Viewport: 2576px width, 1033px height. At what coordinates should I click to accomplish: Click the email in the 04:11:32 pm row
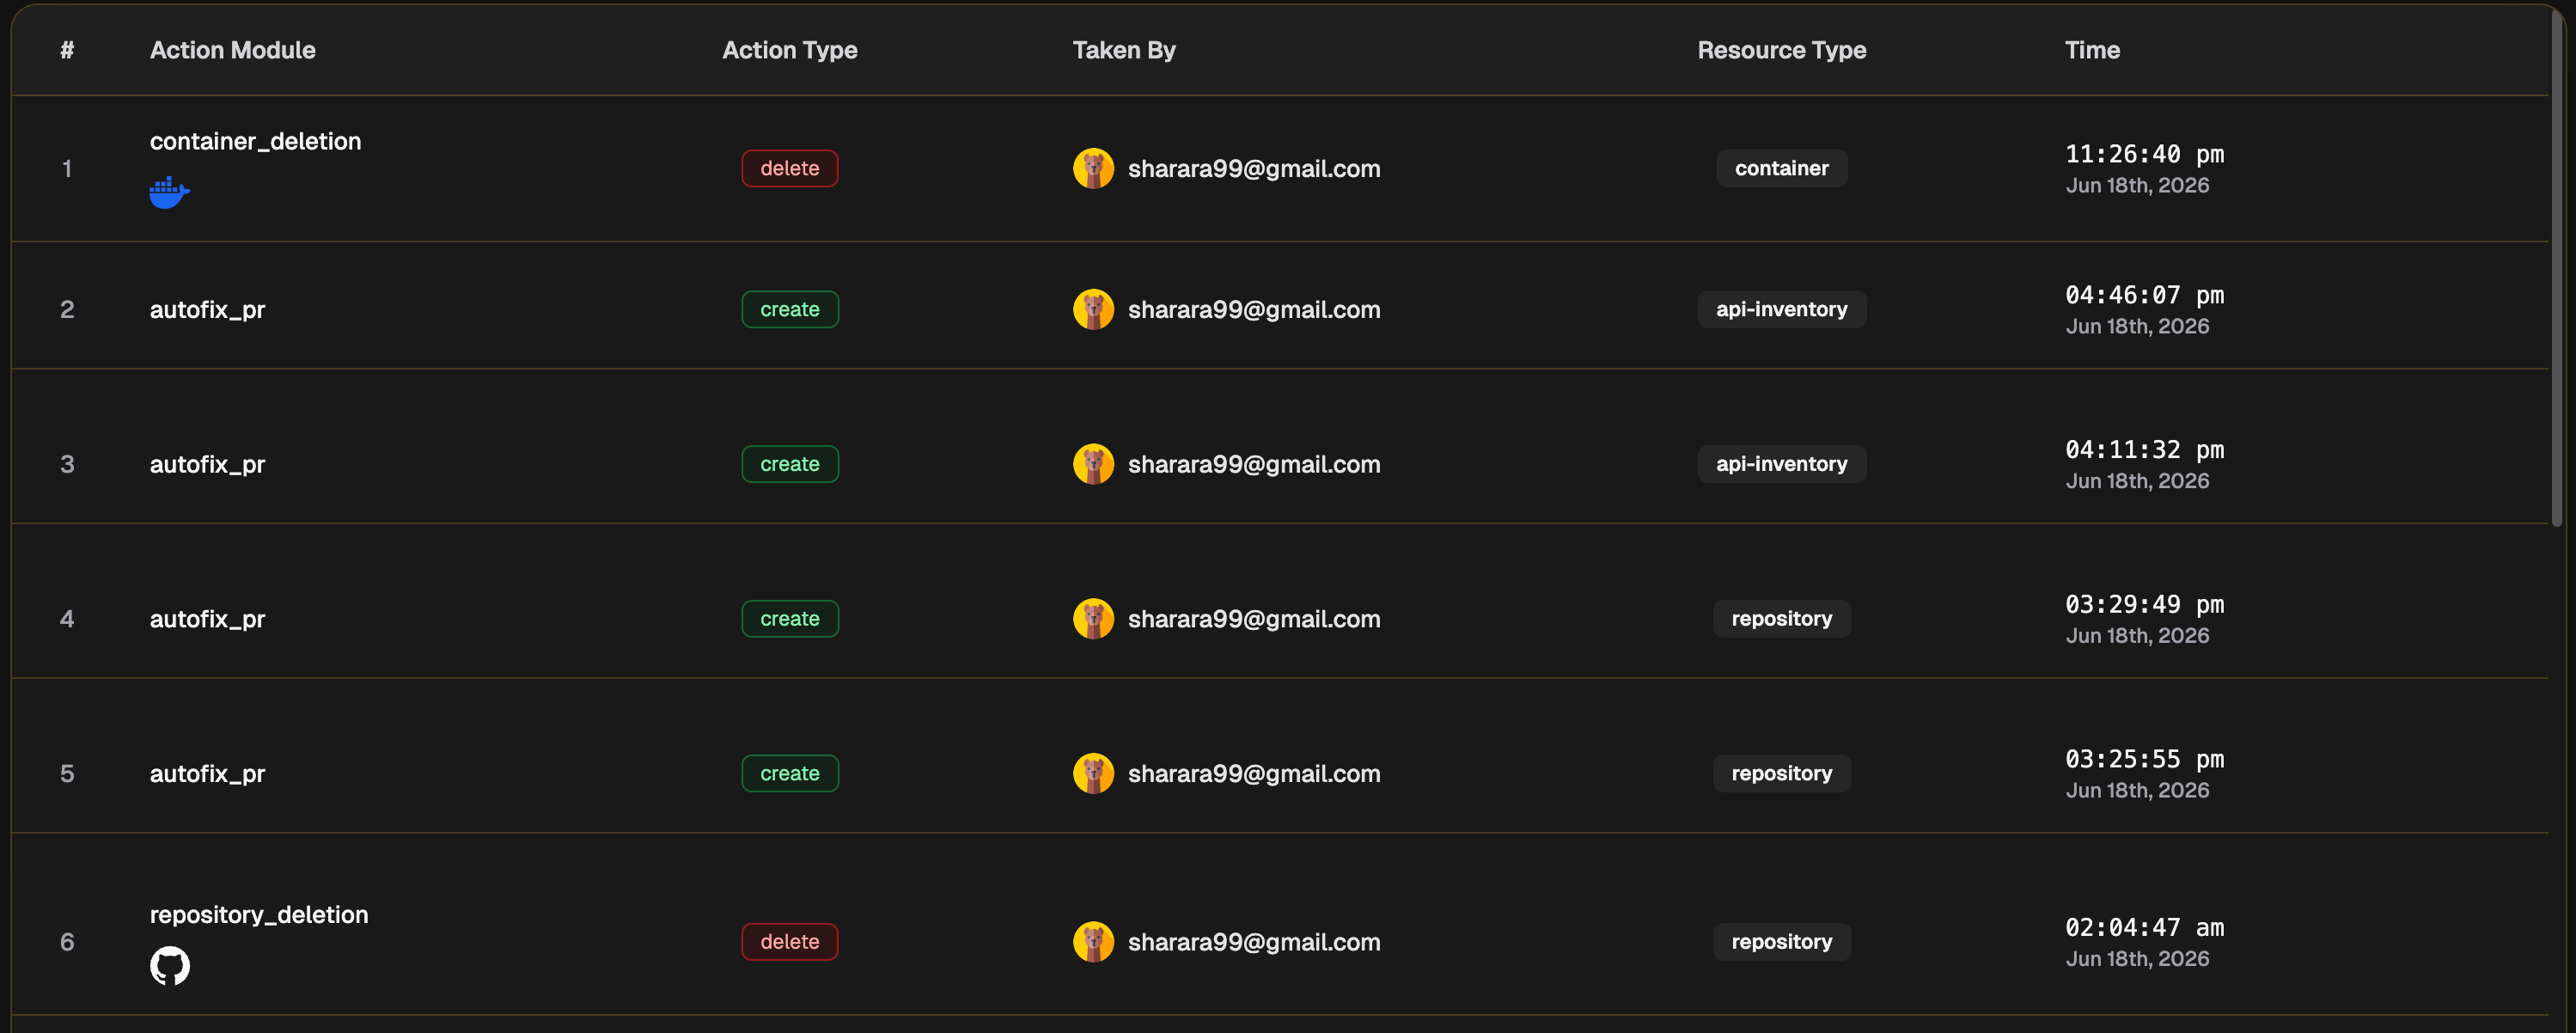(1254, 465)
